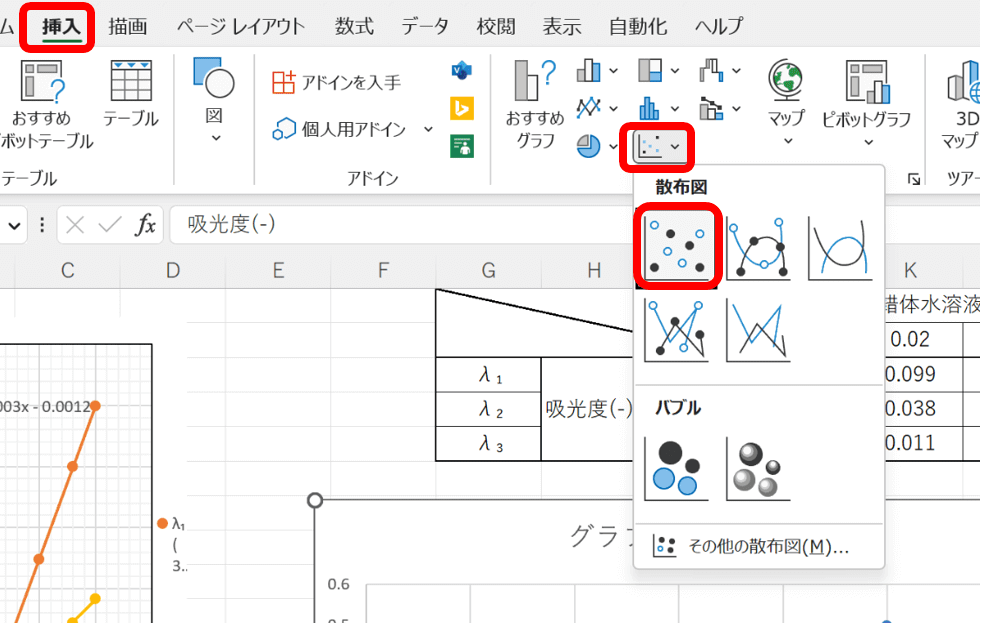983x623 pixels.
Task: Click the cell labeled λ2
Action: (488, 409)
